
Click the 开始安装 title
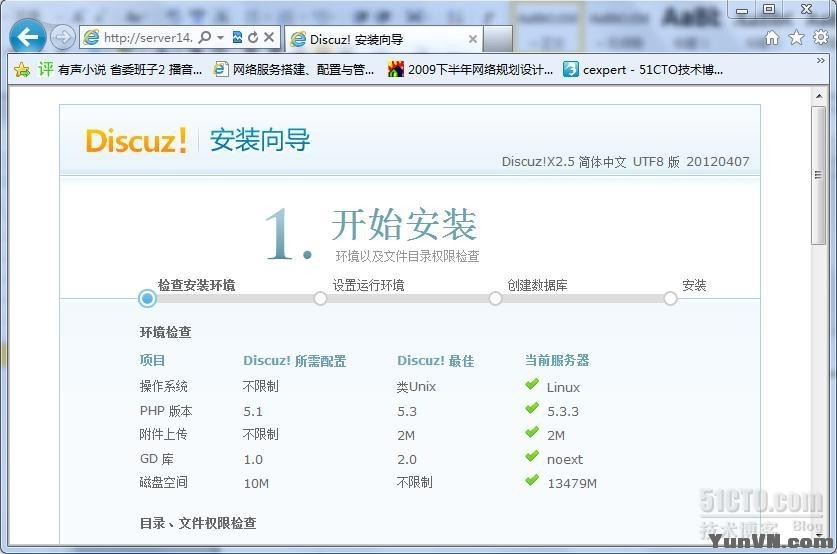pyautogui.click(x=404, y=224)
